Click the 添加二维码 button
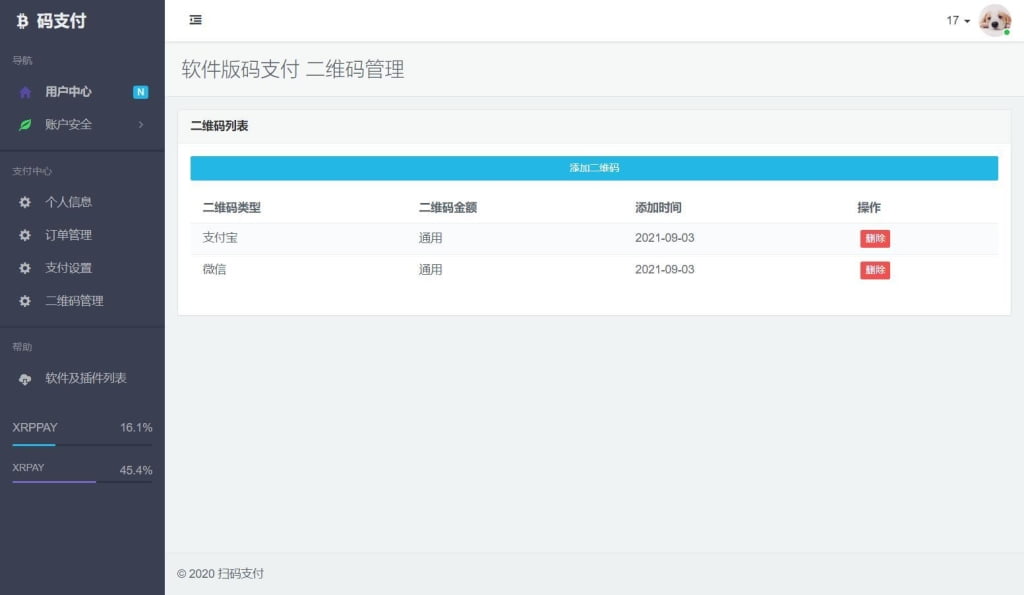 point(594,168)
